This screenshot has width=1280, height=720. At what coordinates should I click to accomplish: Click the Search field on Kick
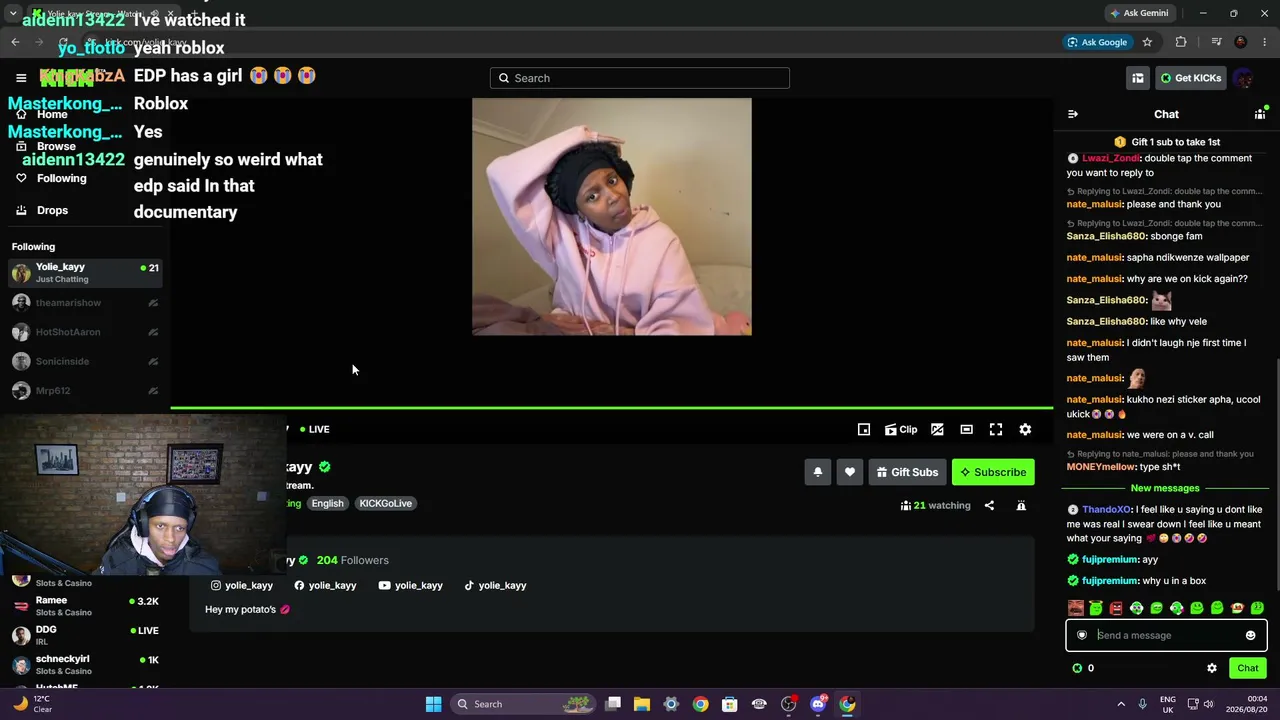[640, 78]
